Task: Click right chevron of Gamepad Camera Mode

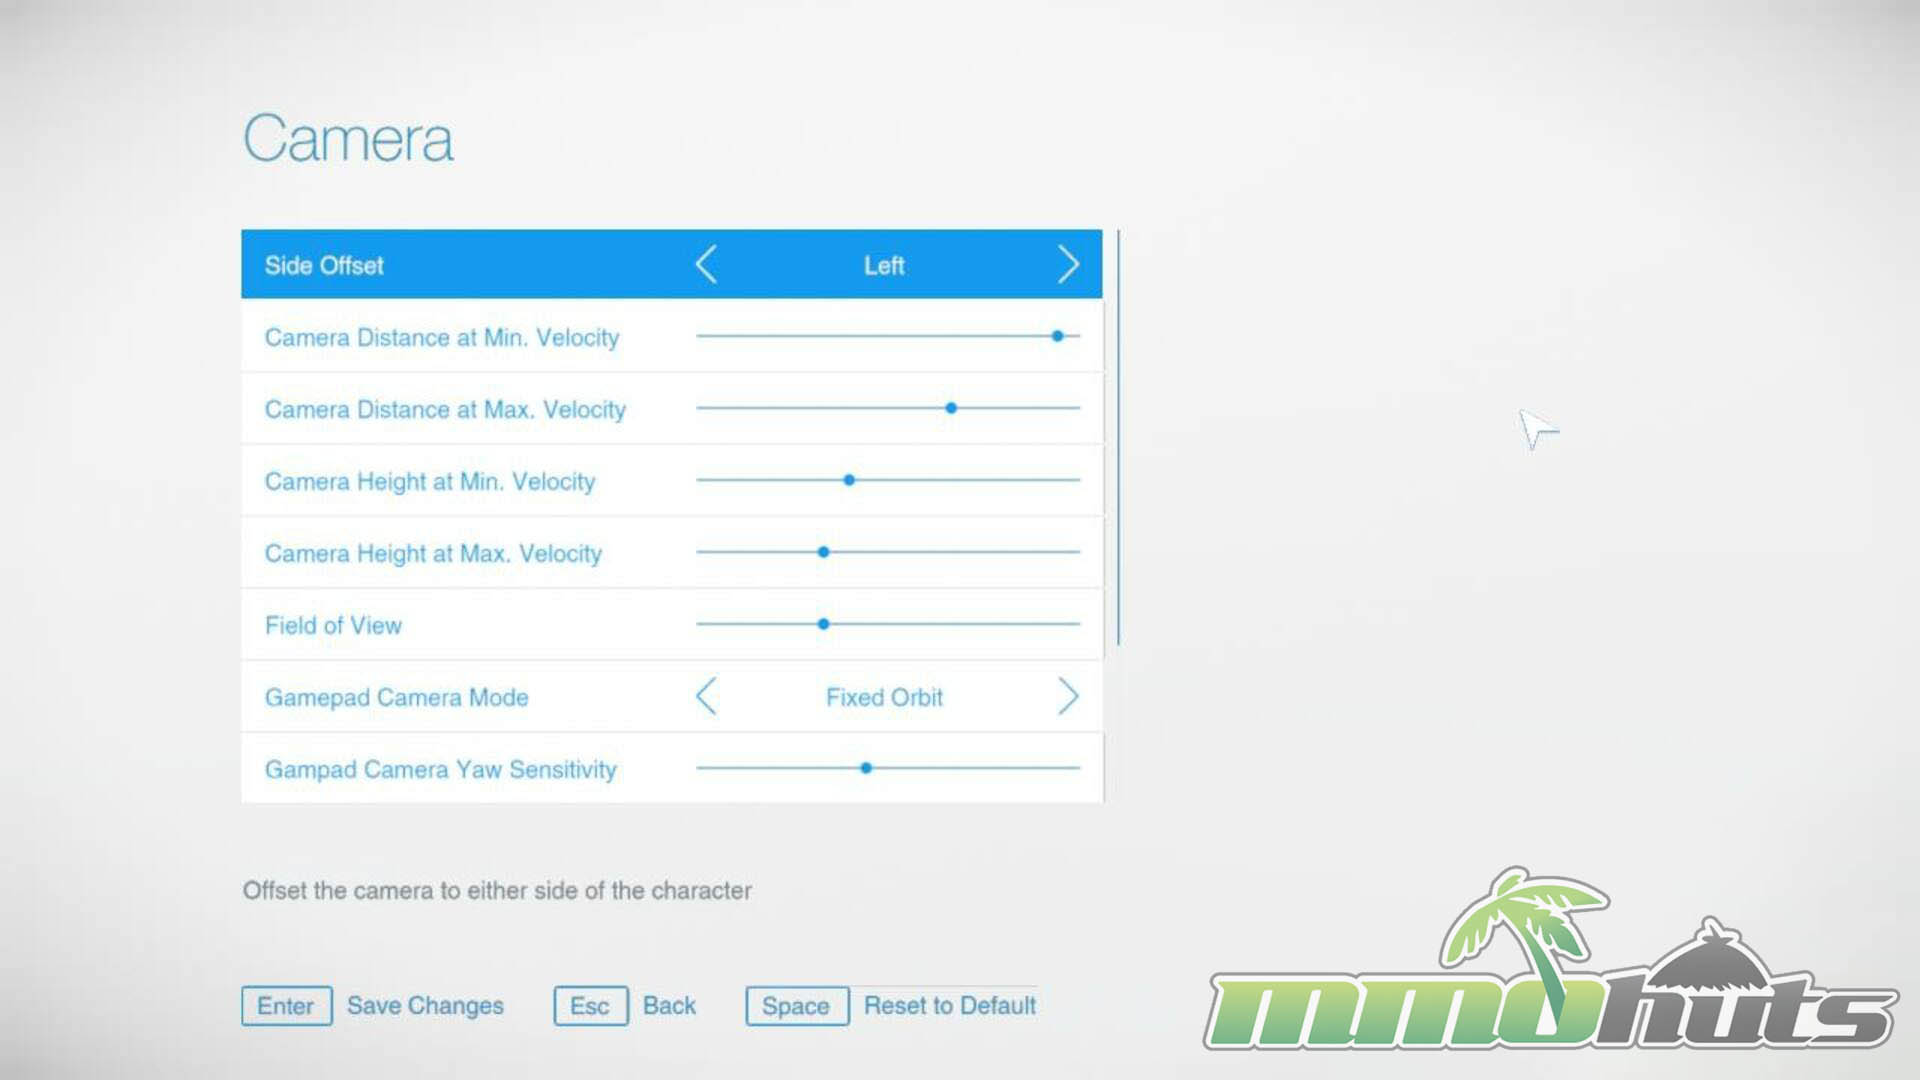Action: coord(1068,697)
